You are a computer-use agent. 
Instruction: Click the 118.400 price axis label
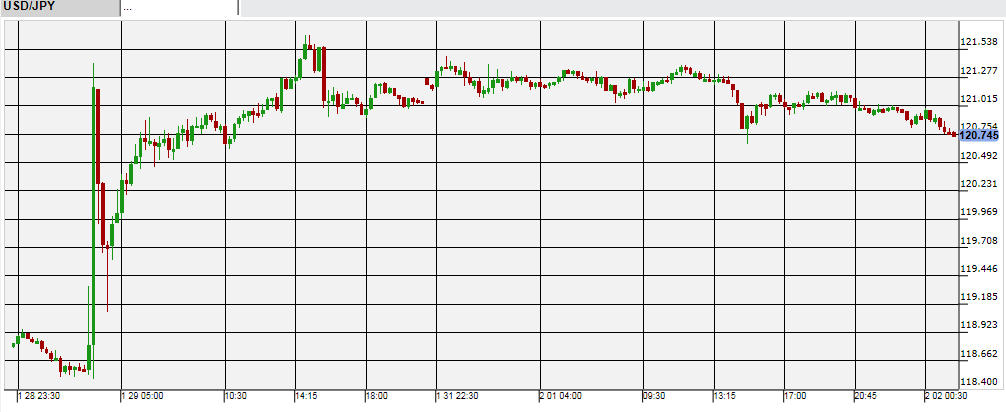click(979, 382)
